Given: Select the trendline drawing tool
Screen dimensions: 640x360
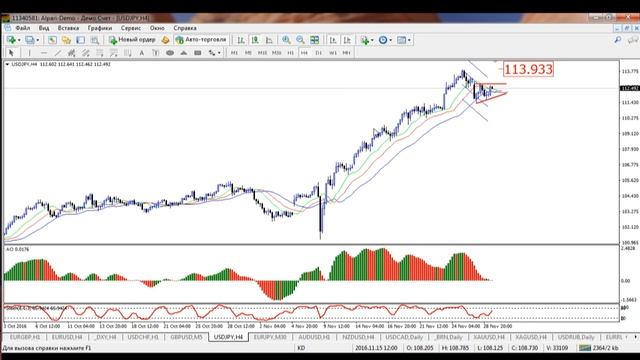Looking at the screenshot, I should pyautogui.click(x=58, y=53).
